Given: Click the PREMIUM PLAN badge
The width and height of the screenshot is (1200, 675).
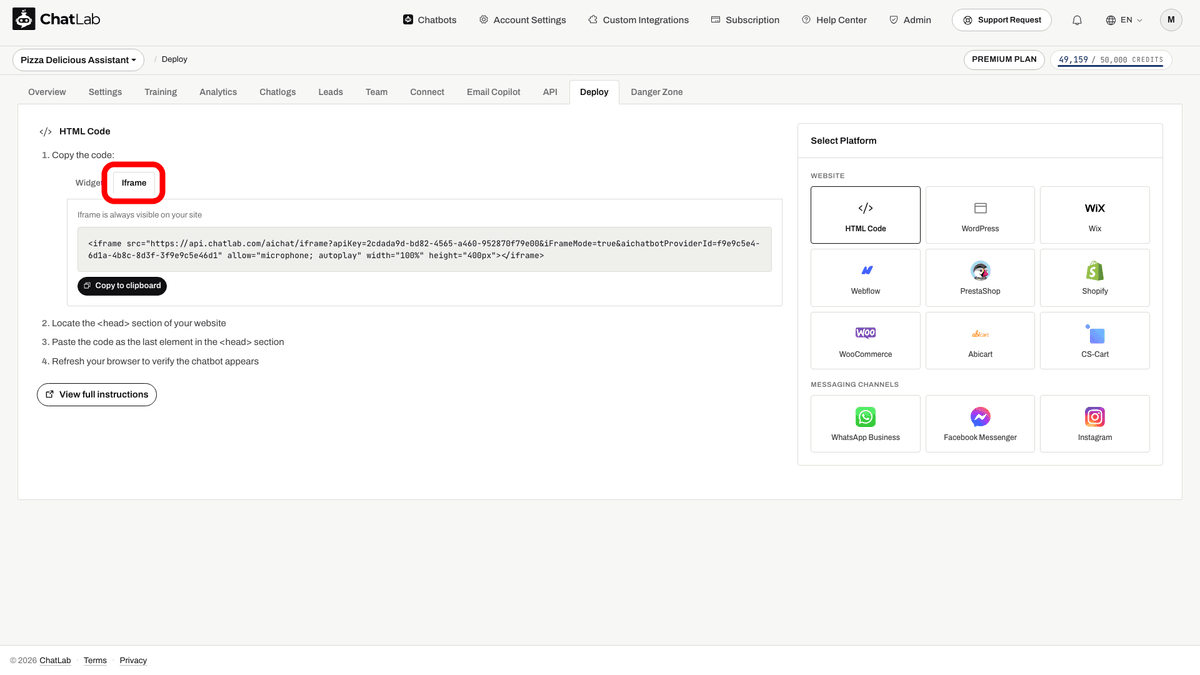Looking at the screenshot, I should coord(1004,60).
